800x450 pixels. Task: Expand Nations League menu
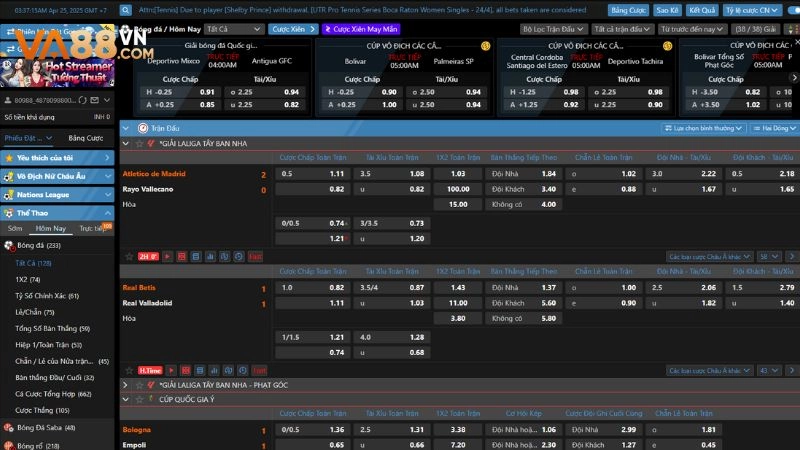[57, 195]
